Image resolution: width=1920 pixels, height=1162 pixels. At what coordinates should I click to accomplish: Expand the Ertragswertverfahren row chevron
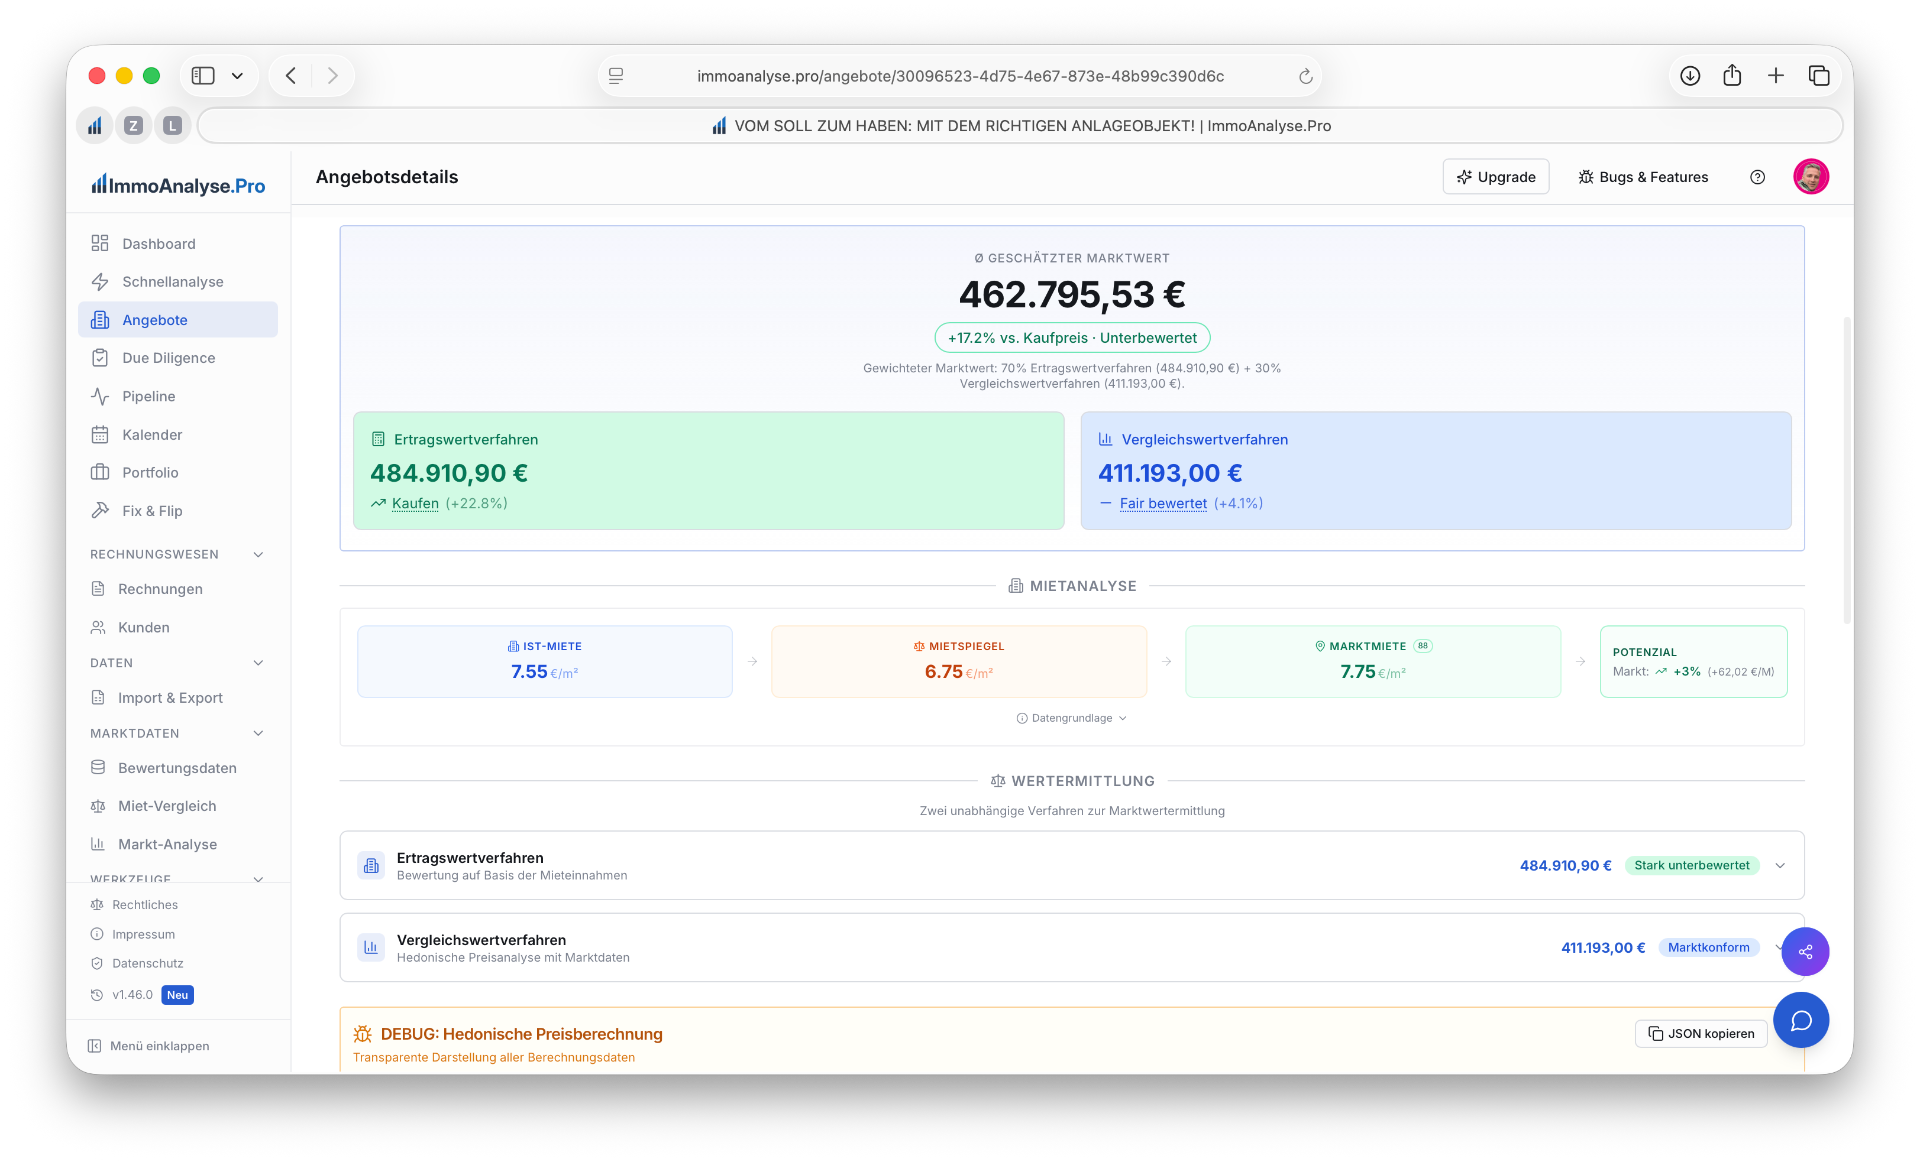click(1780, 866)
